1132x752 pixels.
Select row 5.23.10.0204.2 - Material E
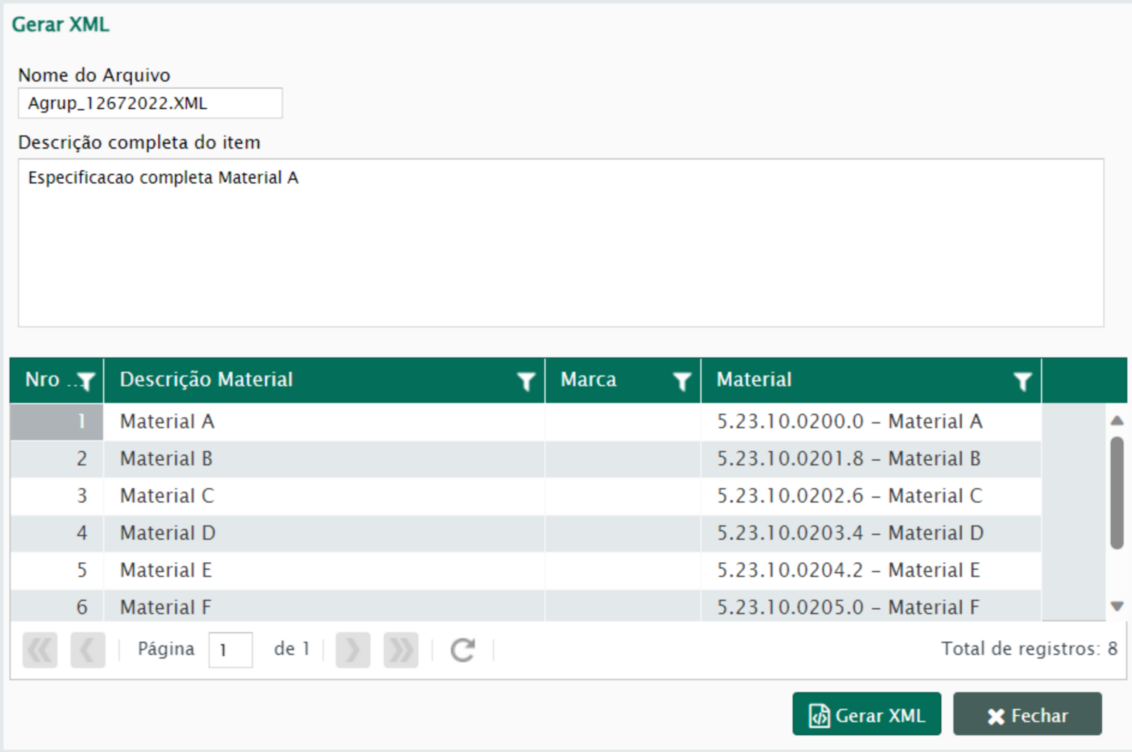coord(850,570)
